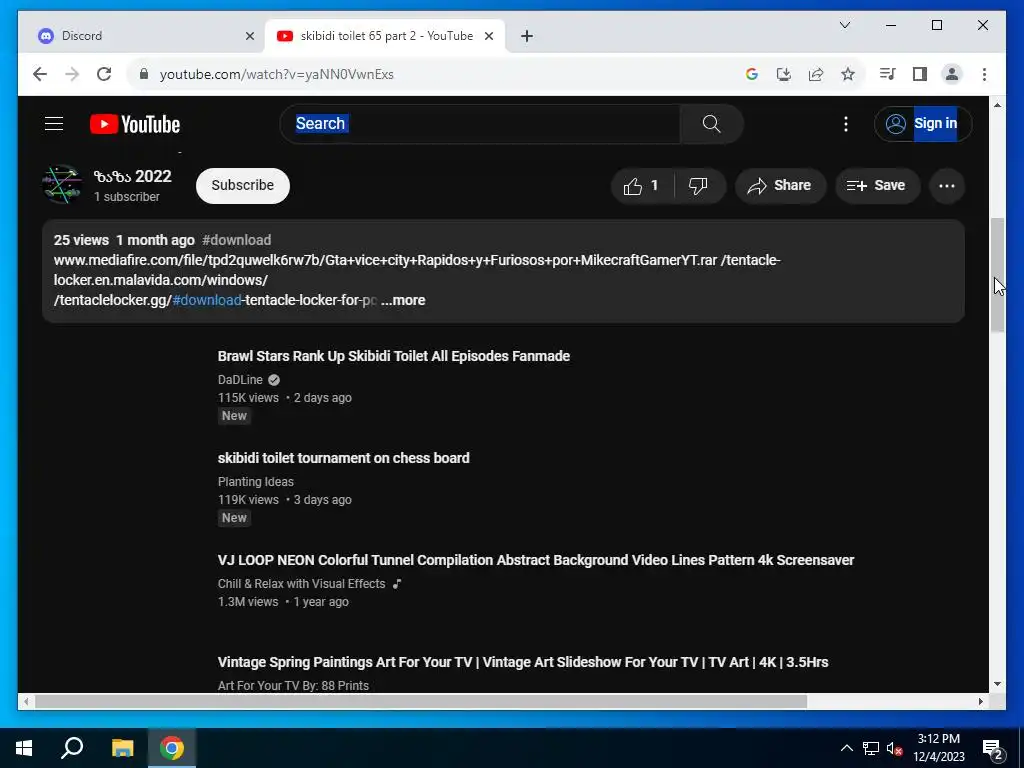View site information padlock icon
1024x768 pixels.
[144, 74]
